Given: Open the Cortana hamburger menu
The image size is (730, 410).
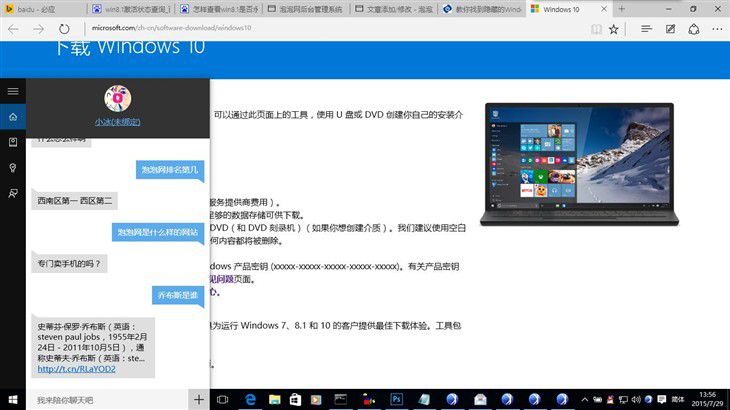Looking at the screenshot, I should pos(13,91).
